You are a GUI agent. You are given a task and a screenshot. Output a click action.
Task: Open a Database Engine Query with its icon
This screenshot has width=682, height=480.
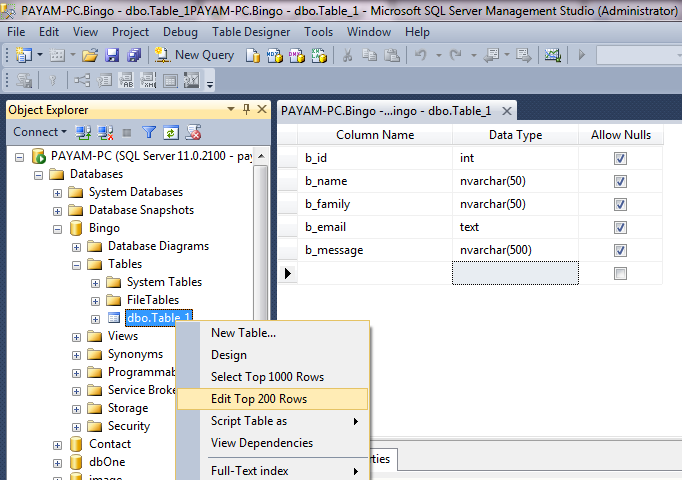click(253, 56)
